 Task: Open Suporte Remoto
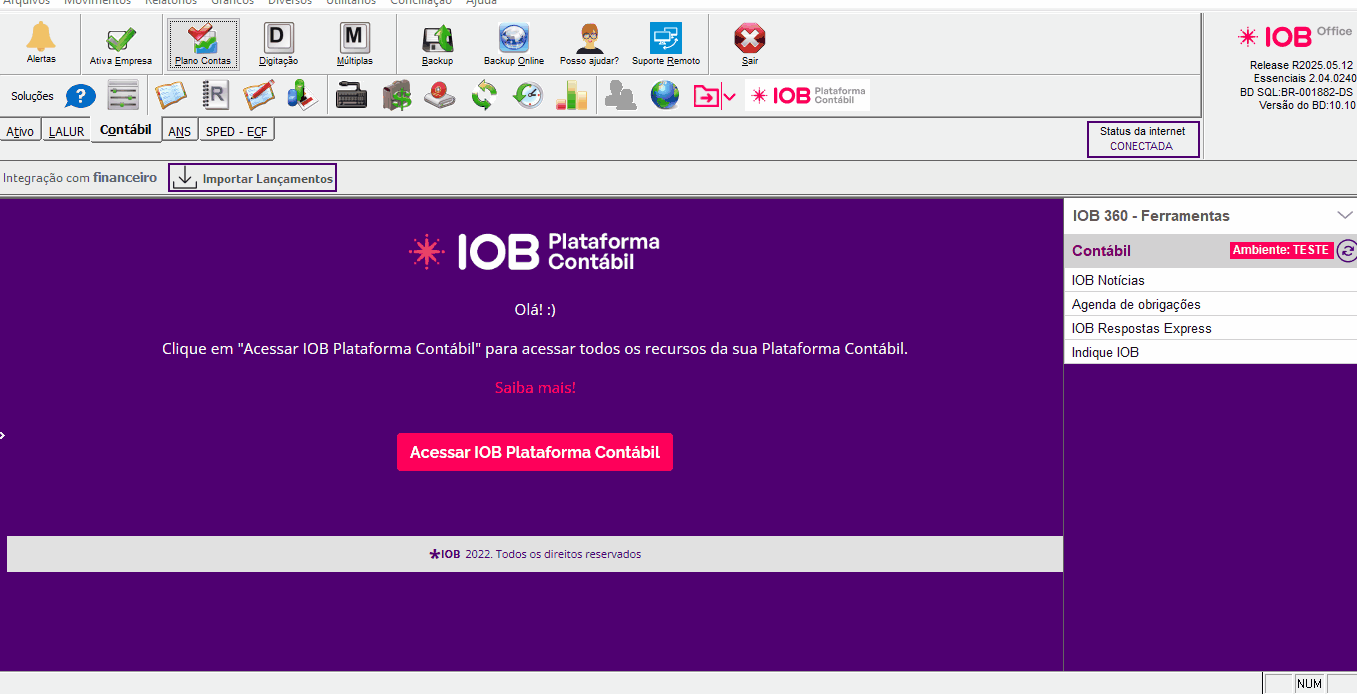666,43
